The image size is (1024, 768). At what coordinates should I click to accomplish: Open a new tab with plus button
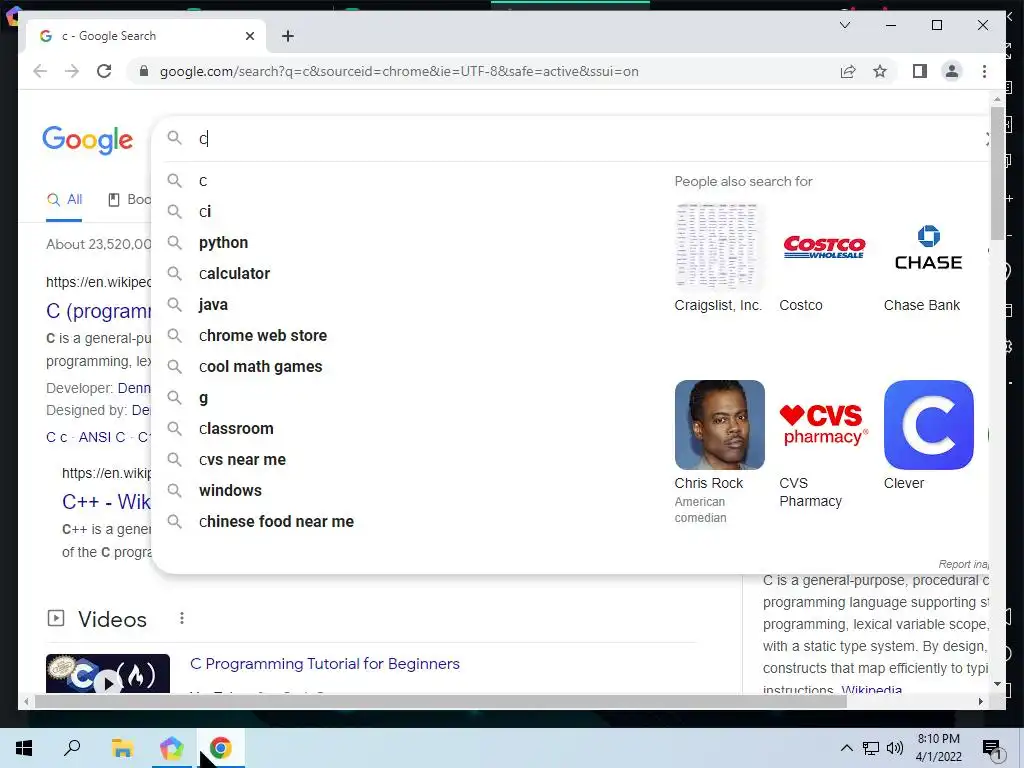click(288, 36)
